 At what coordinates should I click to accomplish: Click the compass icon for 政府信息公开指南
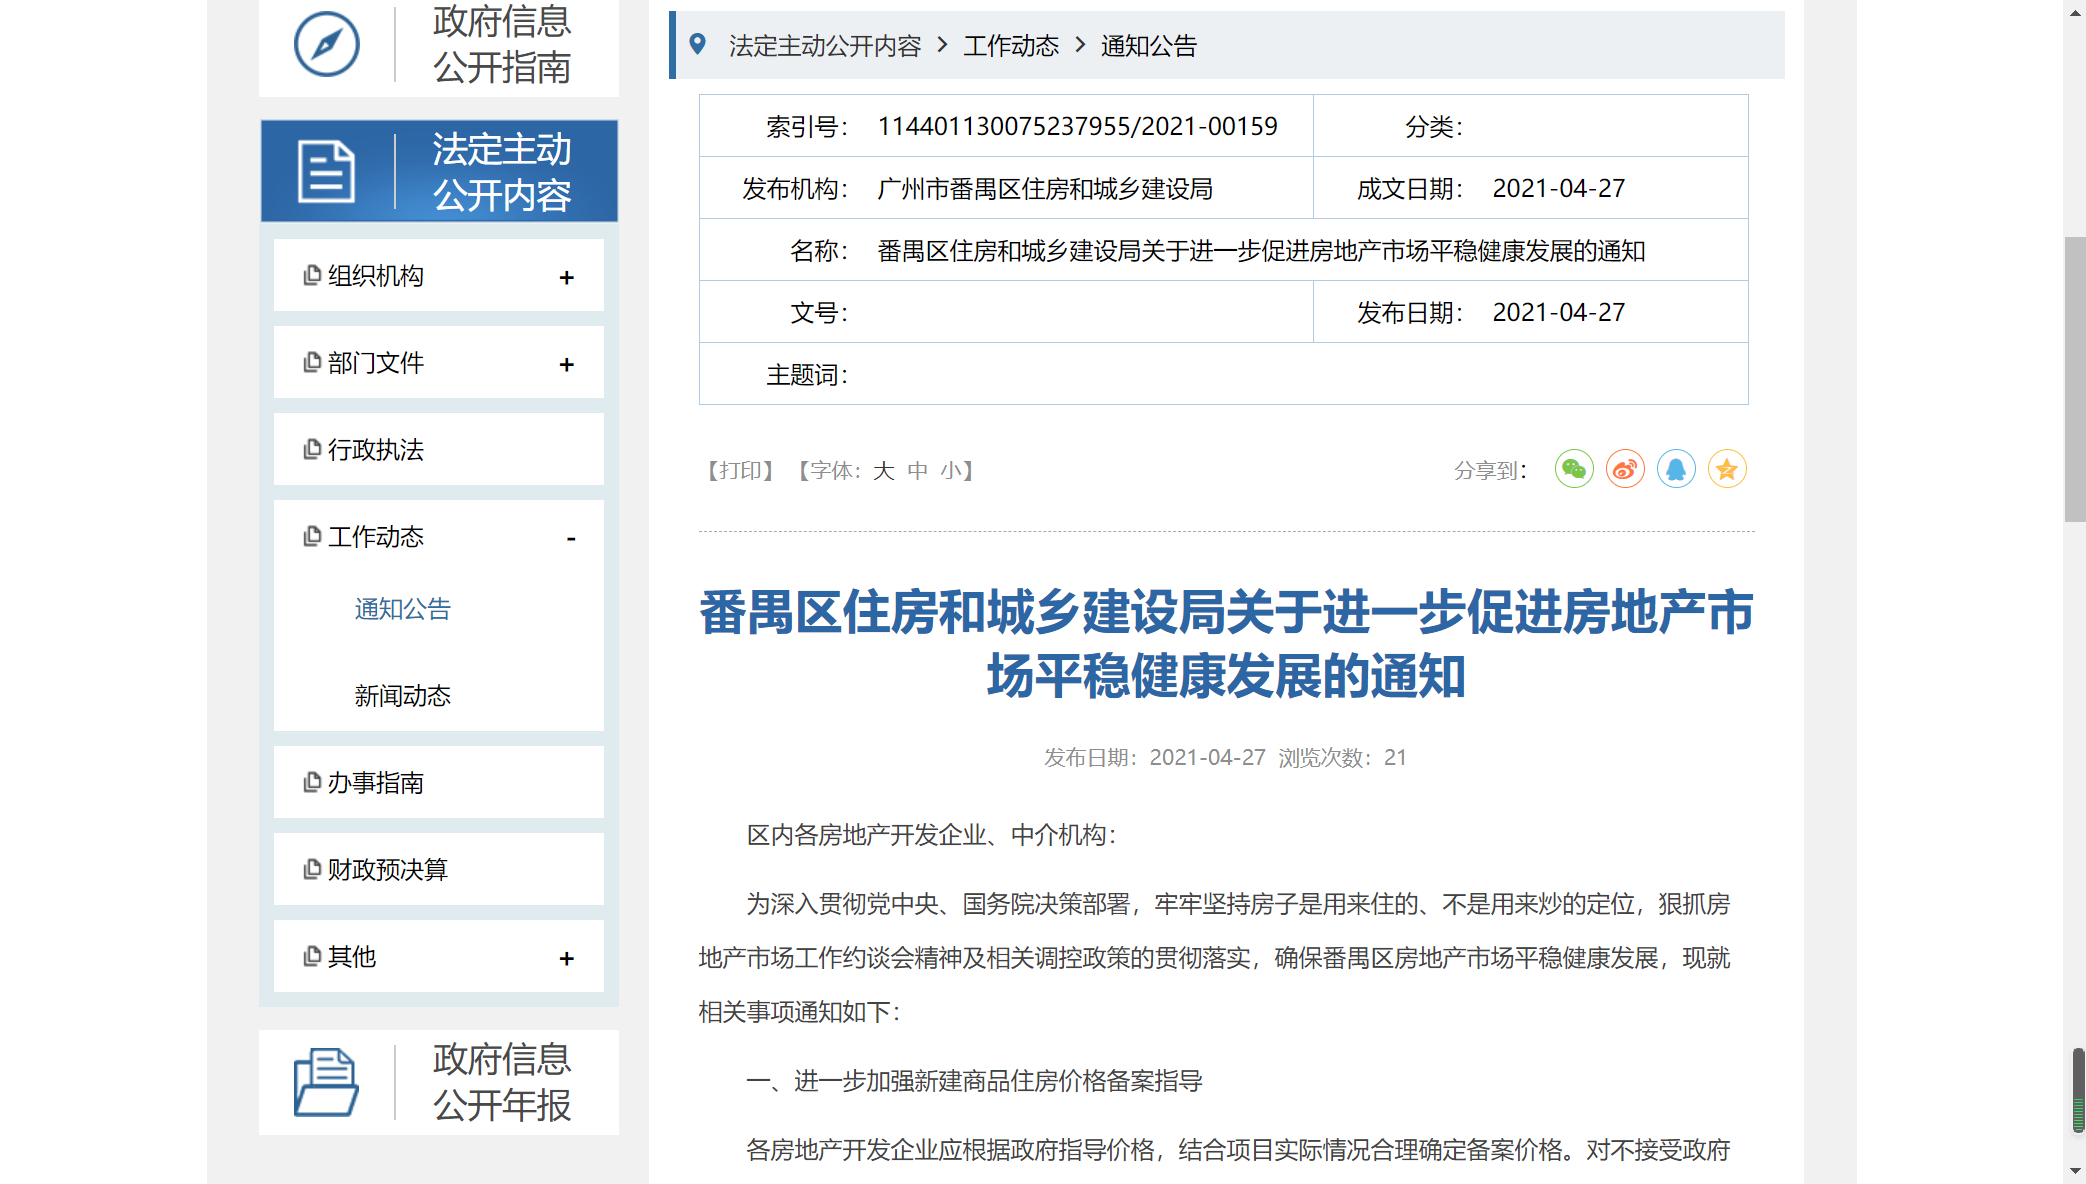click(327, 44)
